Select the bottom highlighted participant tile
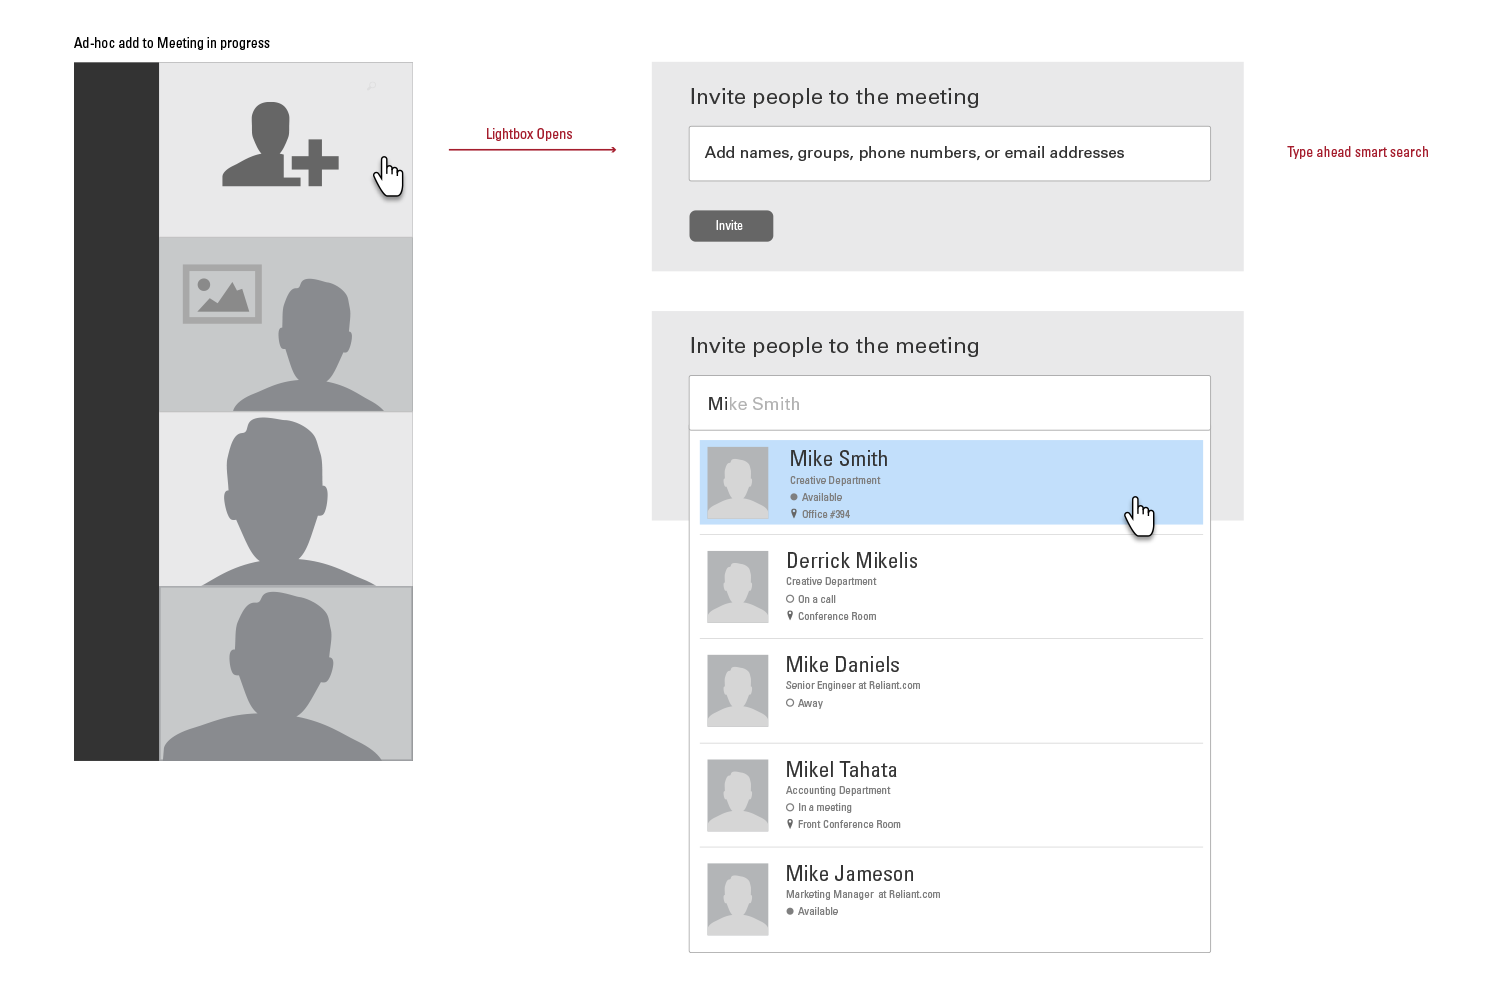The height and width of the screenshot is (1000, 1500). (286, 674)
